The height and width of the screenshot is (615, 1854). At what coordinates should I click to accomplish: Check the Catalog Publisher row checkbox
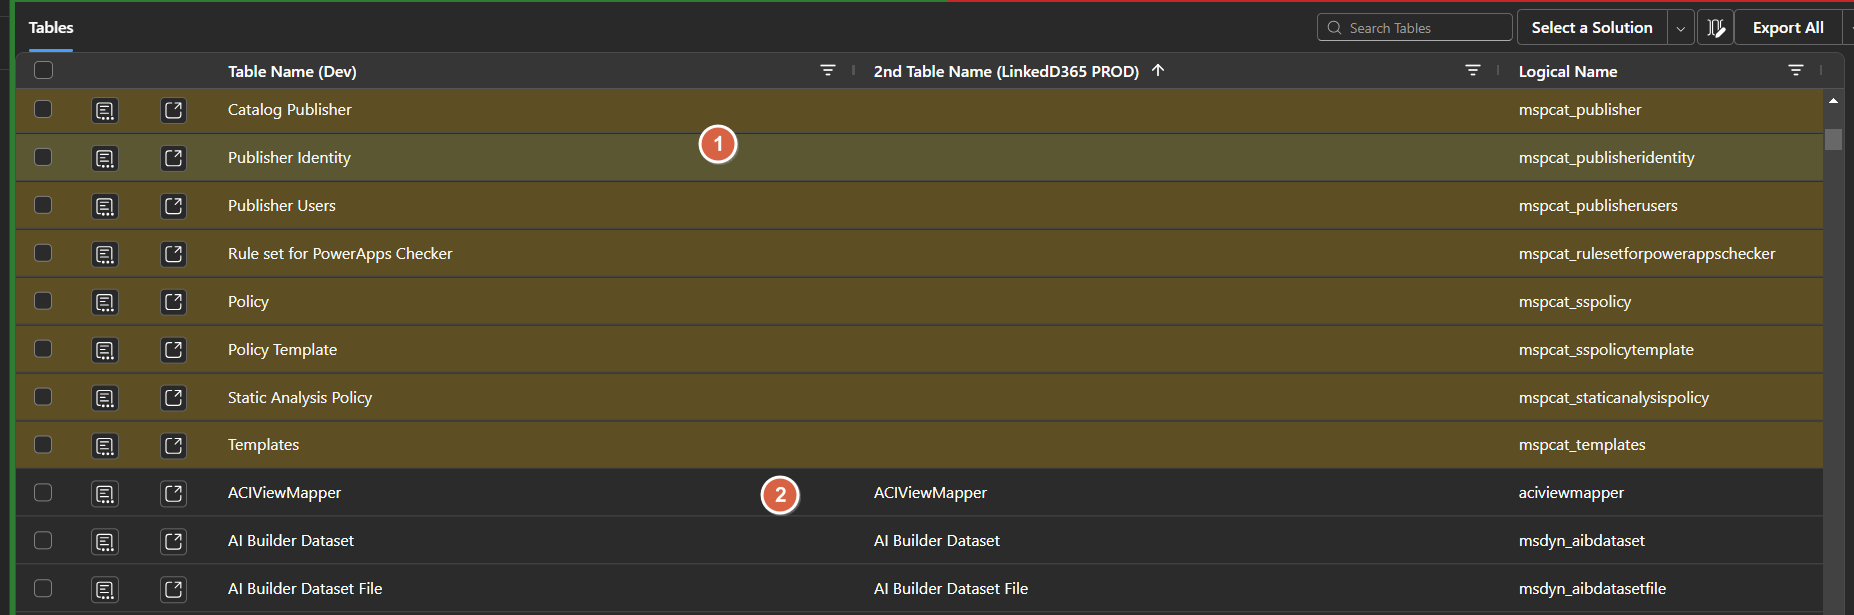tap(43, 109)
